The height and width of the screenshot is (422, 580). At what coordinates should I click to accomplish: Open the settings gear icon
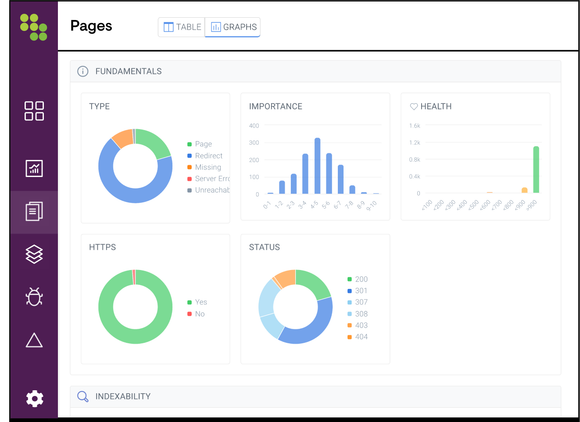(34, 398)
